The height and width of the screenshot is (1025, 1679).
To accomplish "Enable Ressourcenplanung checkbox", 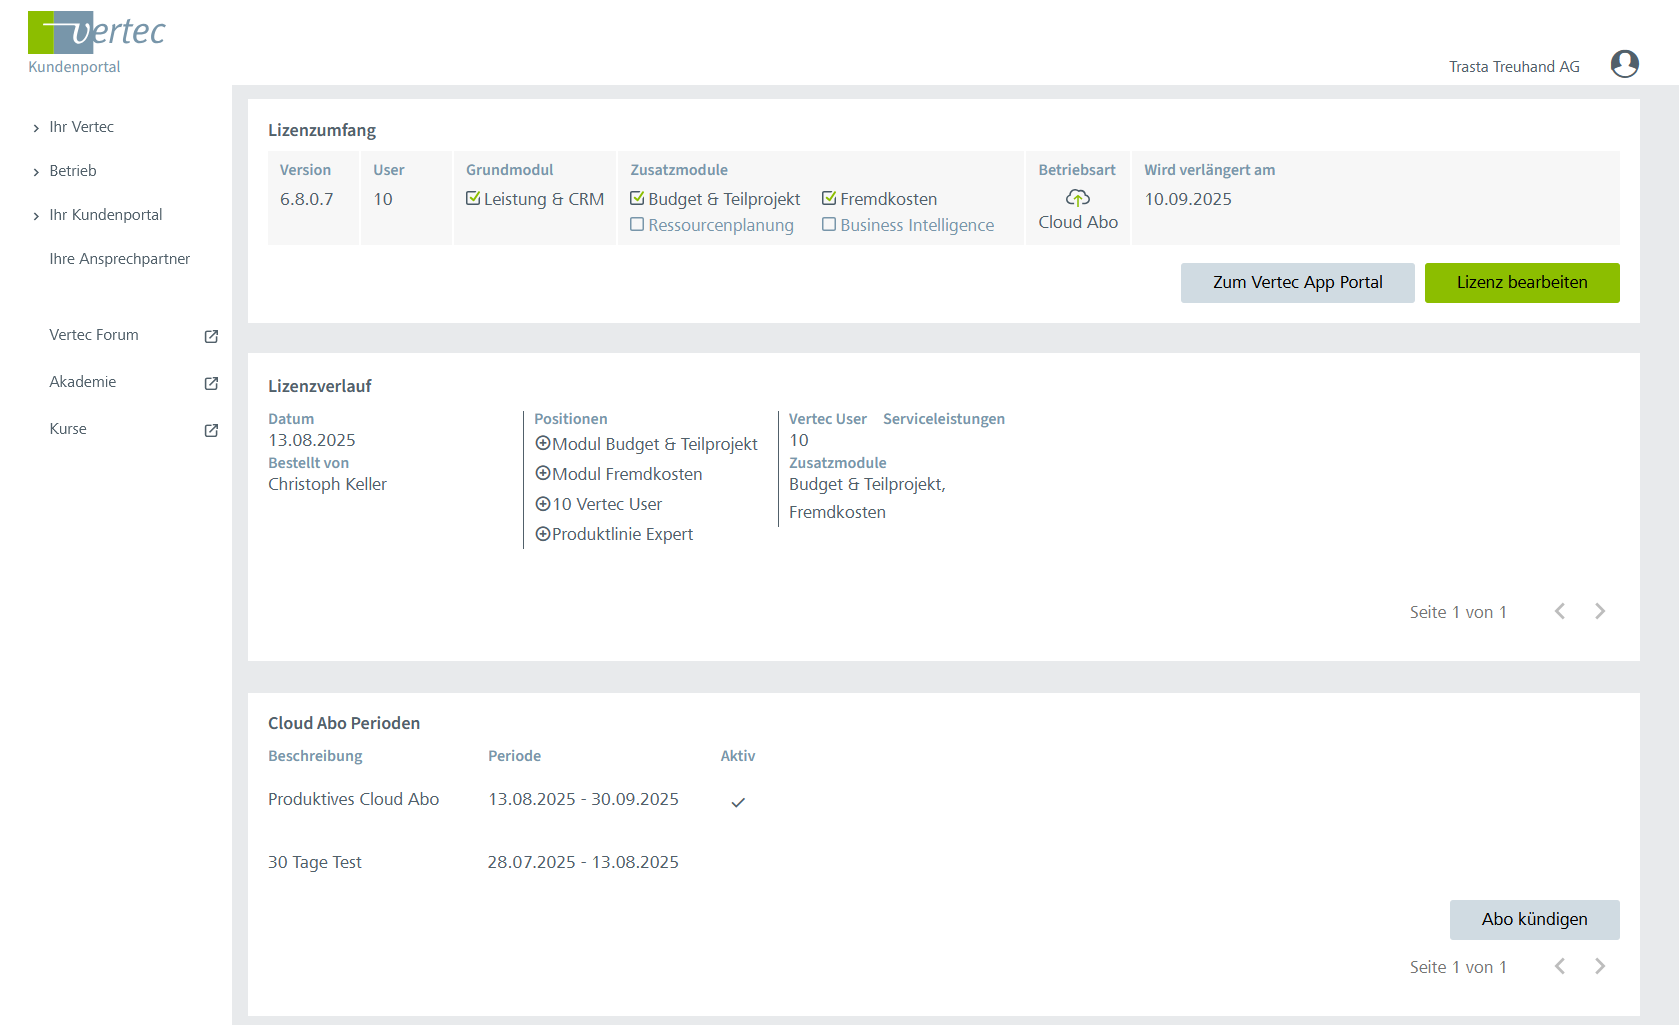I will [637, 225].
